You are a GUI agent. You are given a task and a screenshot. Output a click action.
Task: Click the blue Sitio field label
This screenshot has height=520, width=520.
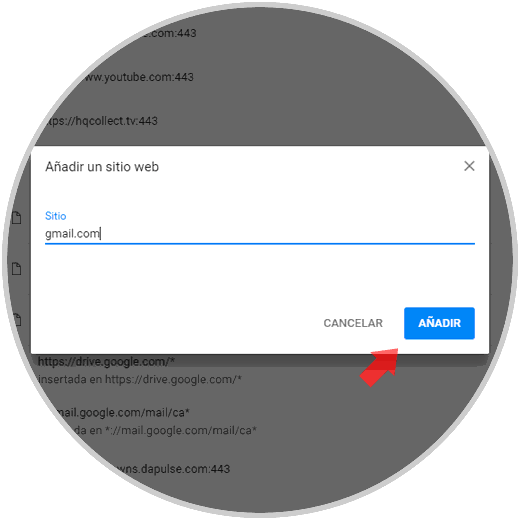(55, 216)
